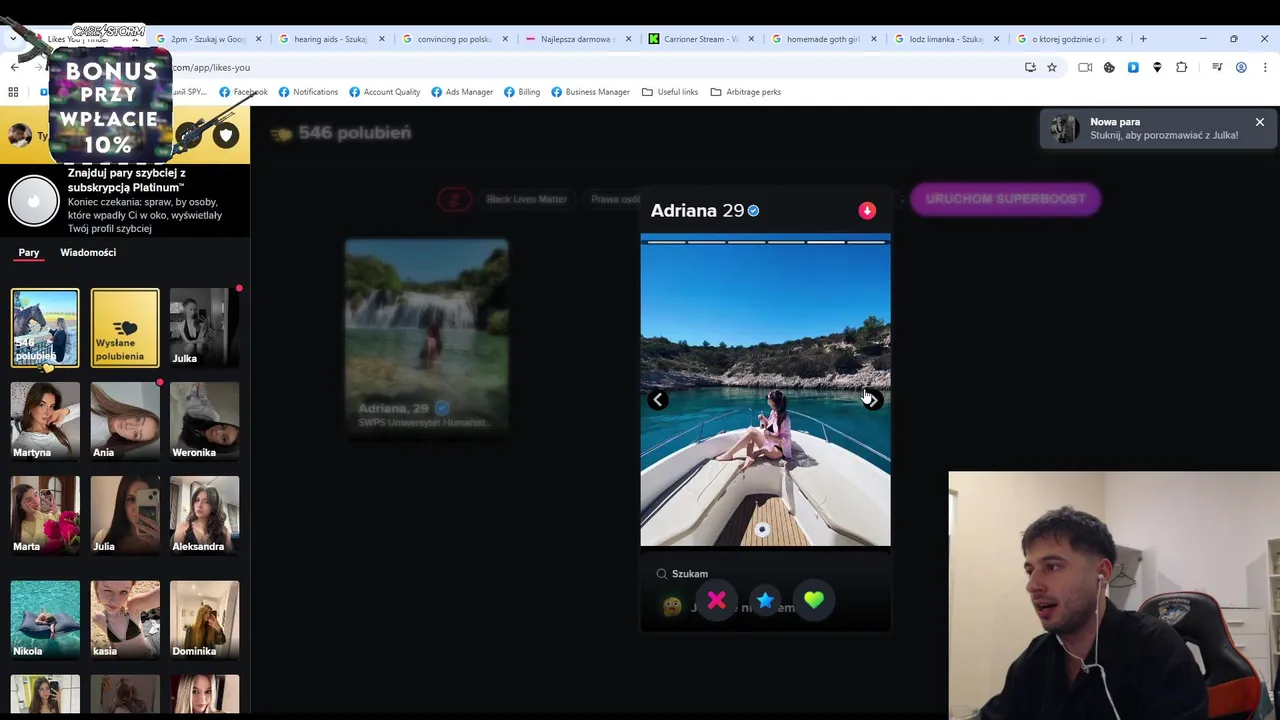1280x720 pixels.
Task: Click the Szukam search icon
Action: (x=661, y=574)
